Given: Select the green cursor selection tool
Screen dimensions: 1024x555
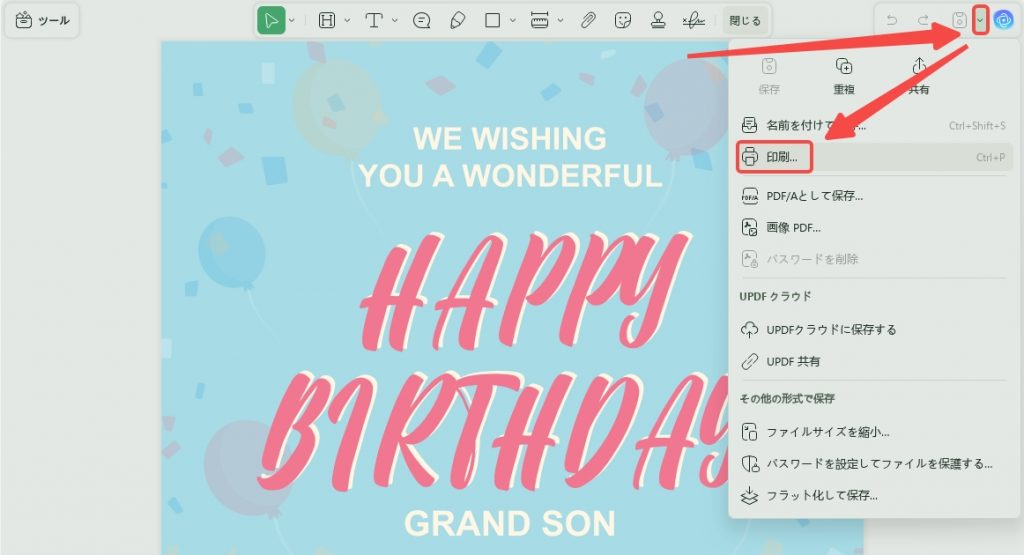Looking at the screenshot, I should [x=271, y=21].
